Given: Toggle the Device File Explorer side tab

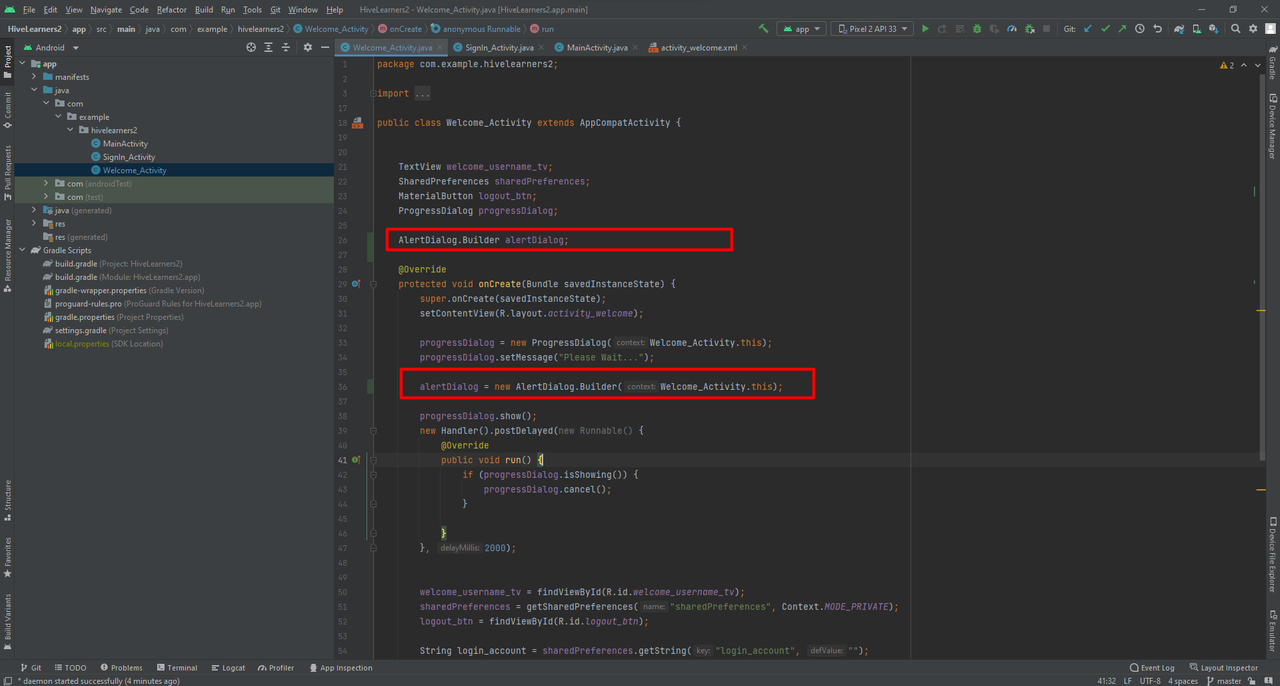Looking at the screenshot, I should [1272, 555].
